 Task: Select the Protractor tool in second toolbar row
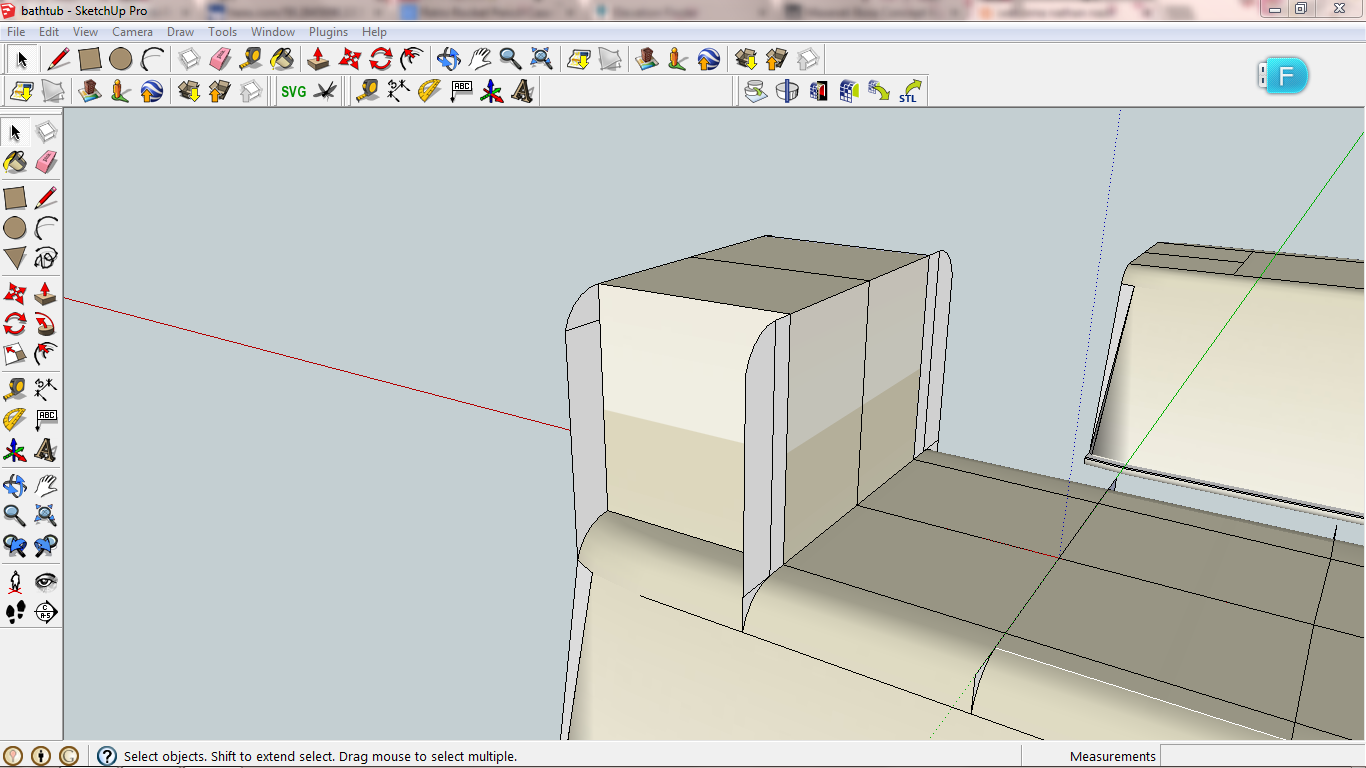coord(429,92)
